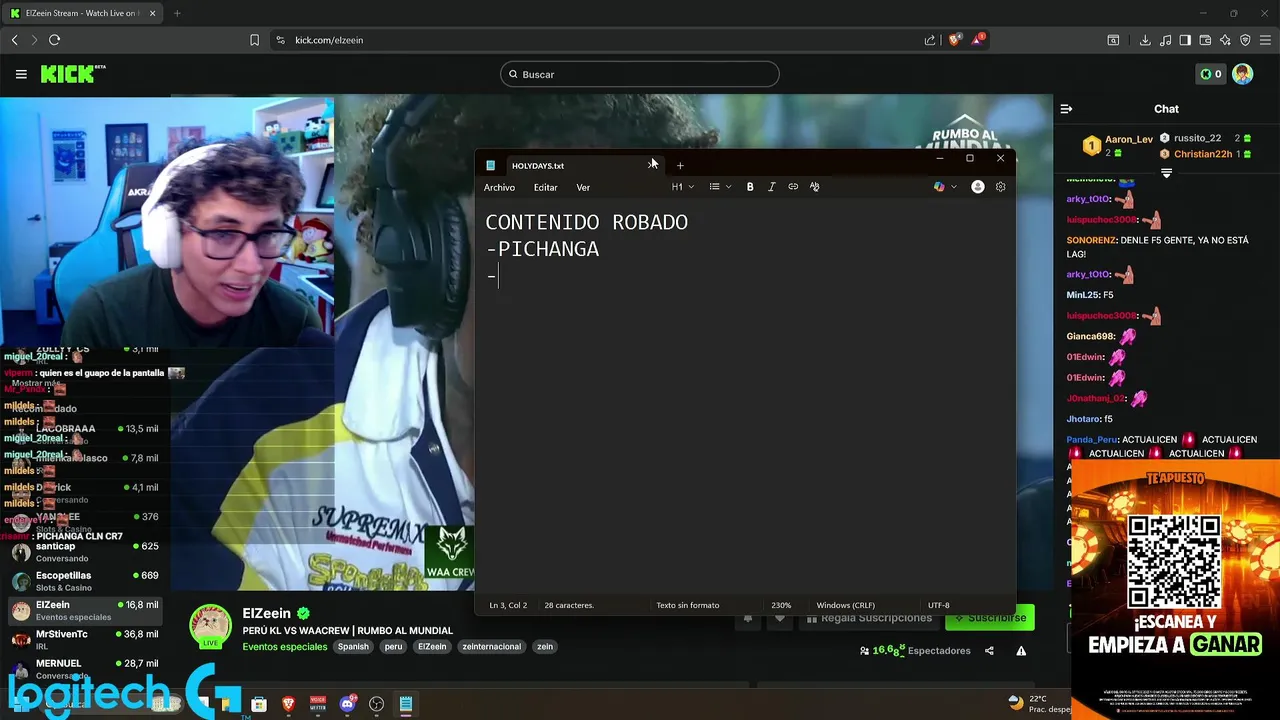Reload the page
Image resolution: width=1280 pixels, height=720 pixels.
point(54,40)
